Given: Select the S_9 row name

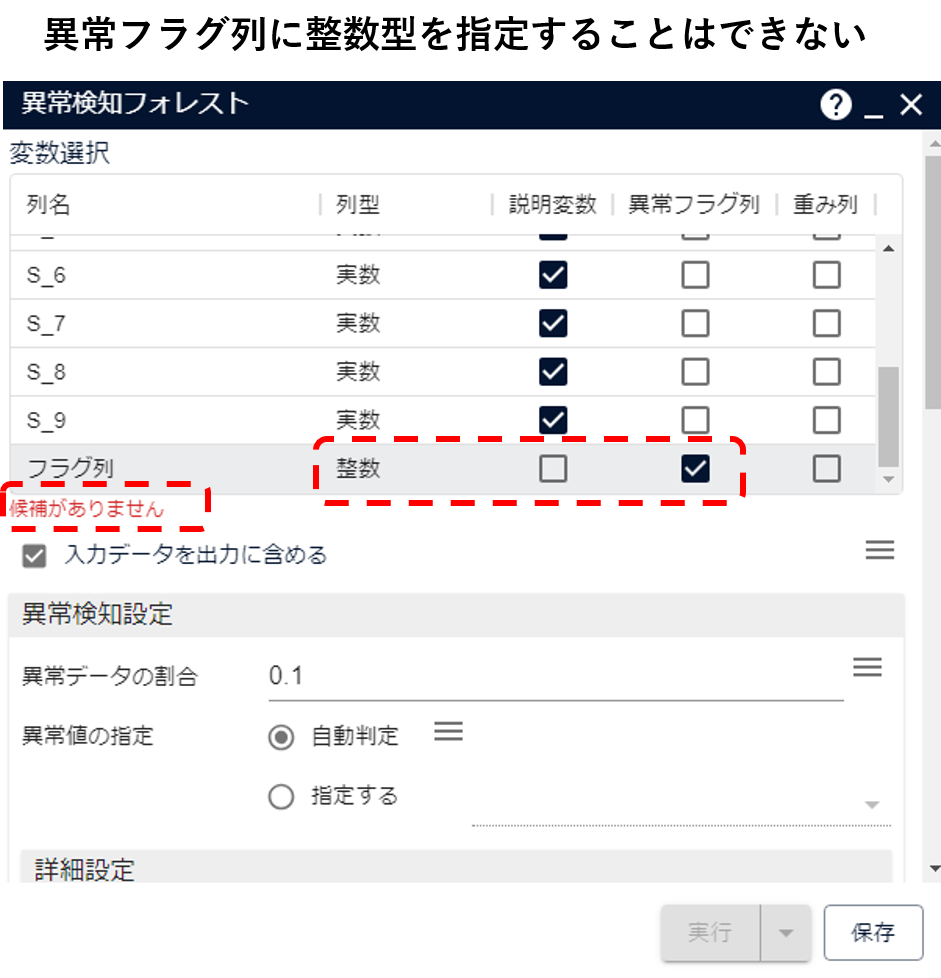Looking at the screenshot, I should [x=46, y=420].
